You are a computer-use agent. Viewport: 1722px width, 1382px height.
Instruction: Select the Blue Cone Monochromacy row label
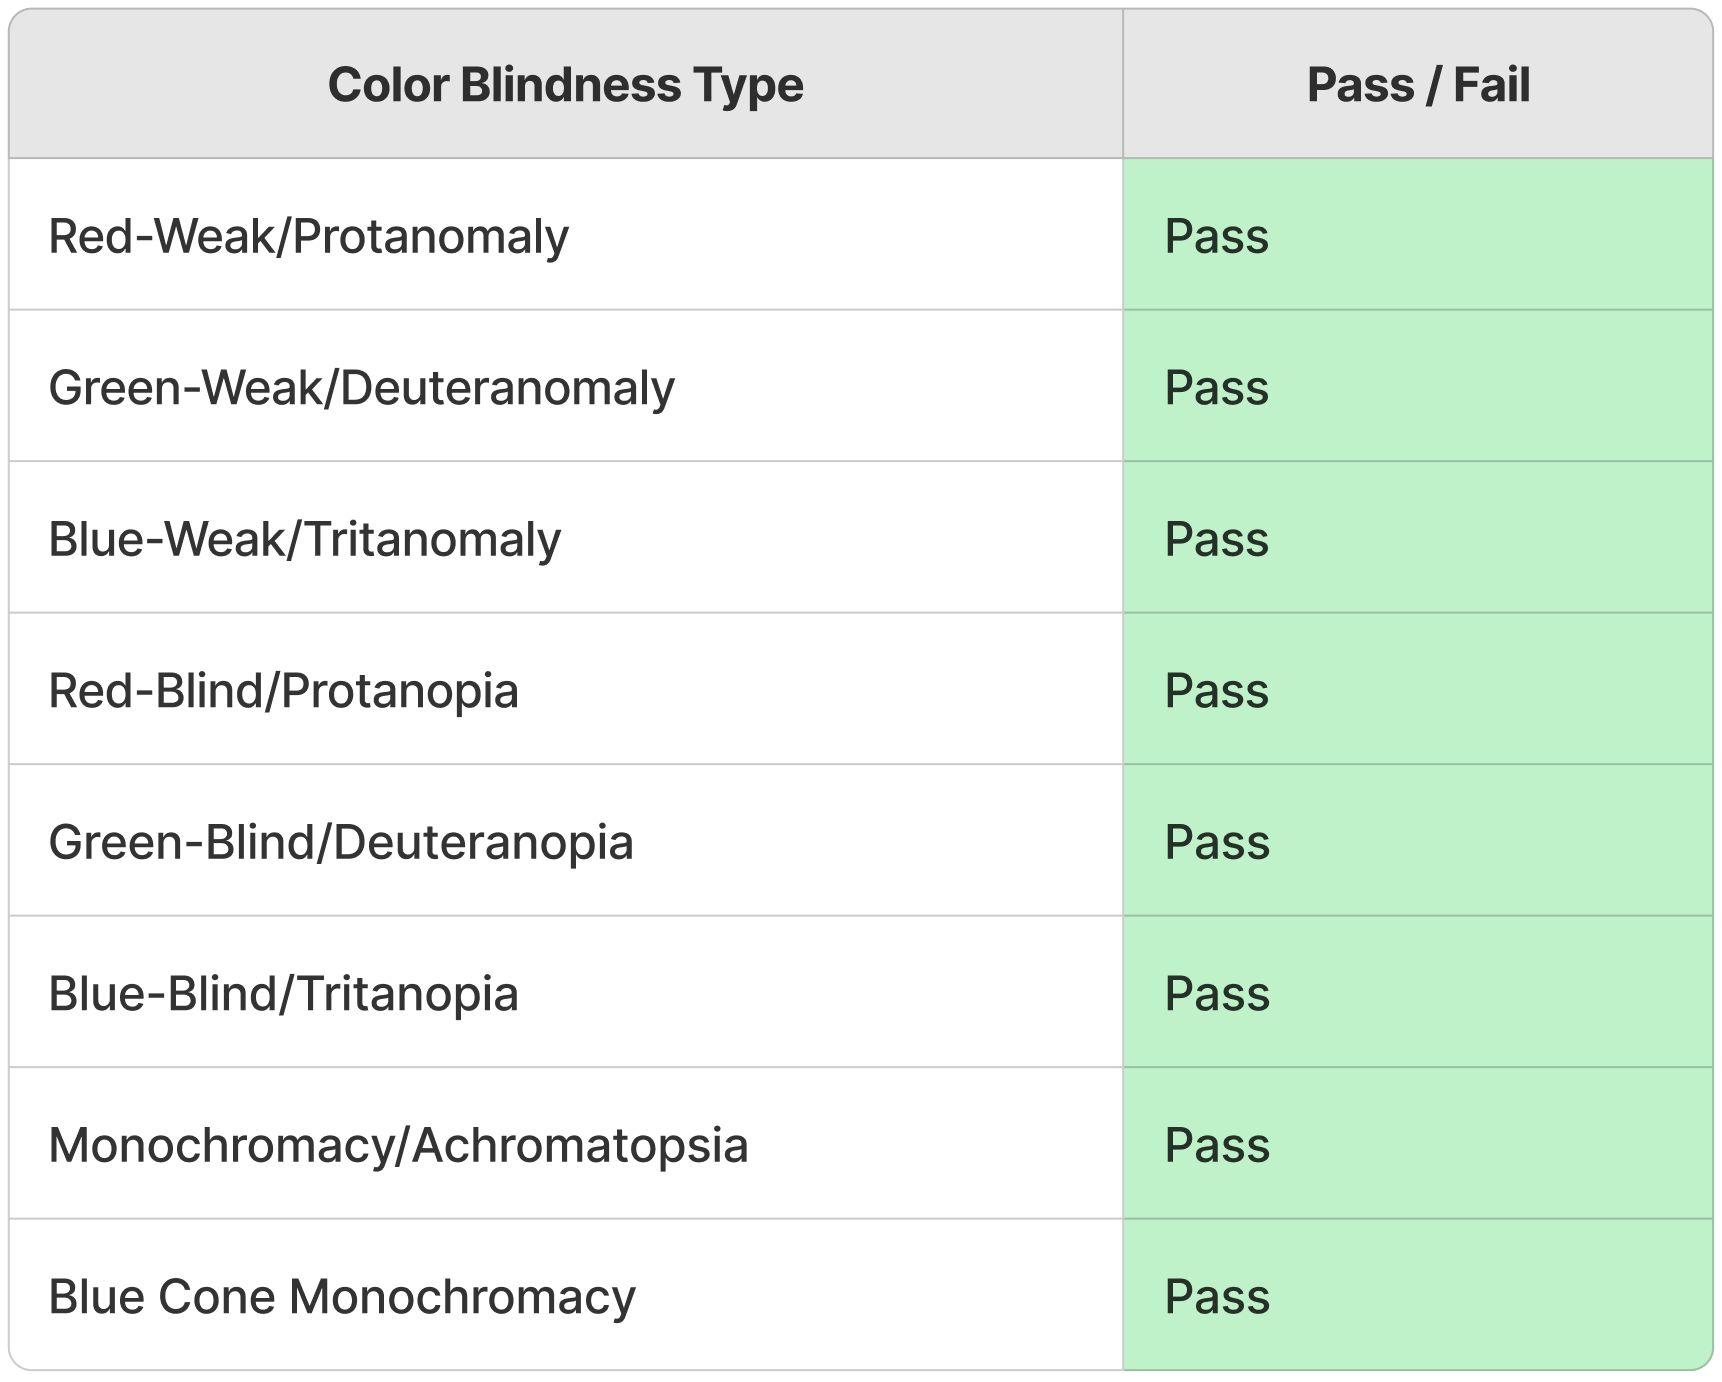click(341, 1297)
